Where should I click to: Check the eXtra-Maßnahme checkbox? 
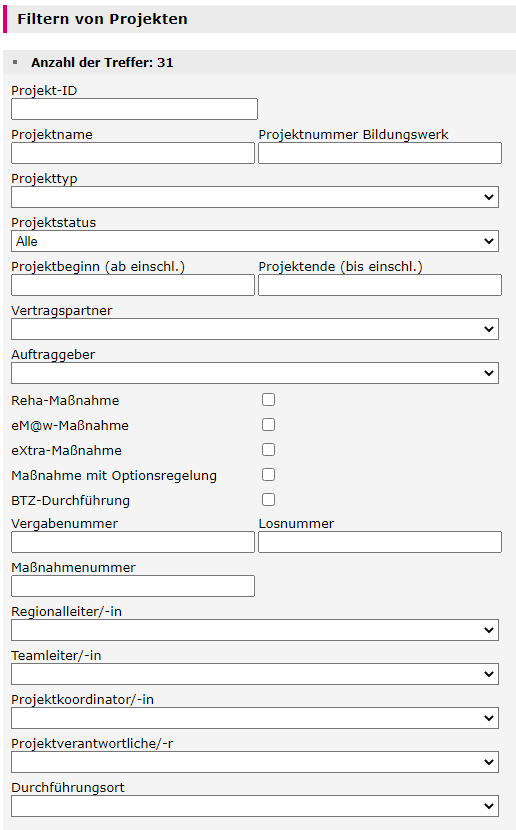pyautogui.click(x=268, y=449)
